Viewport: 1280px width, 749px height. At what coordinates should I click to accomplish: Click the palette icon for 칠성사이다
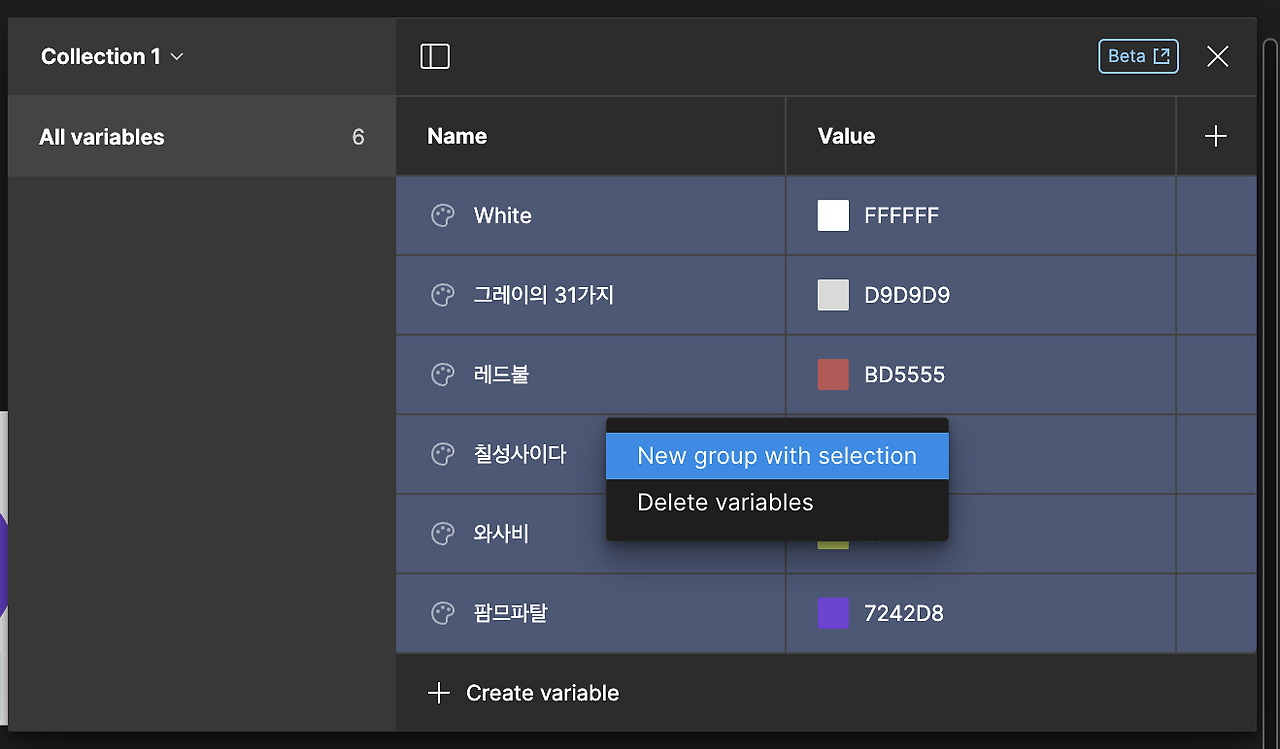point(443,454)
